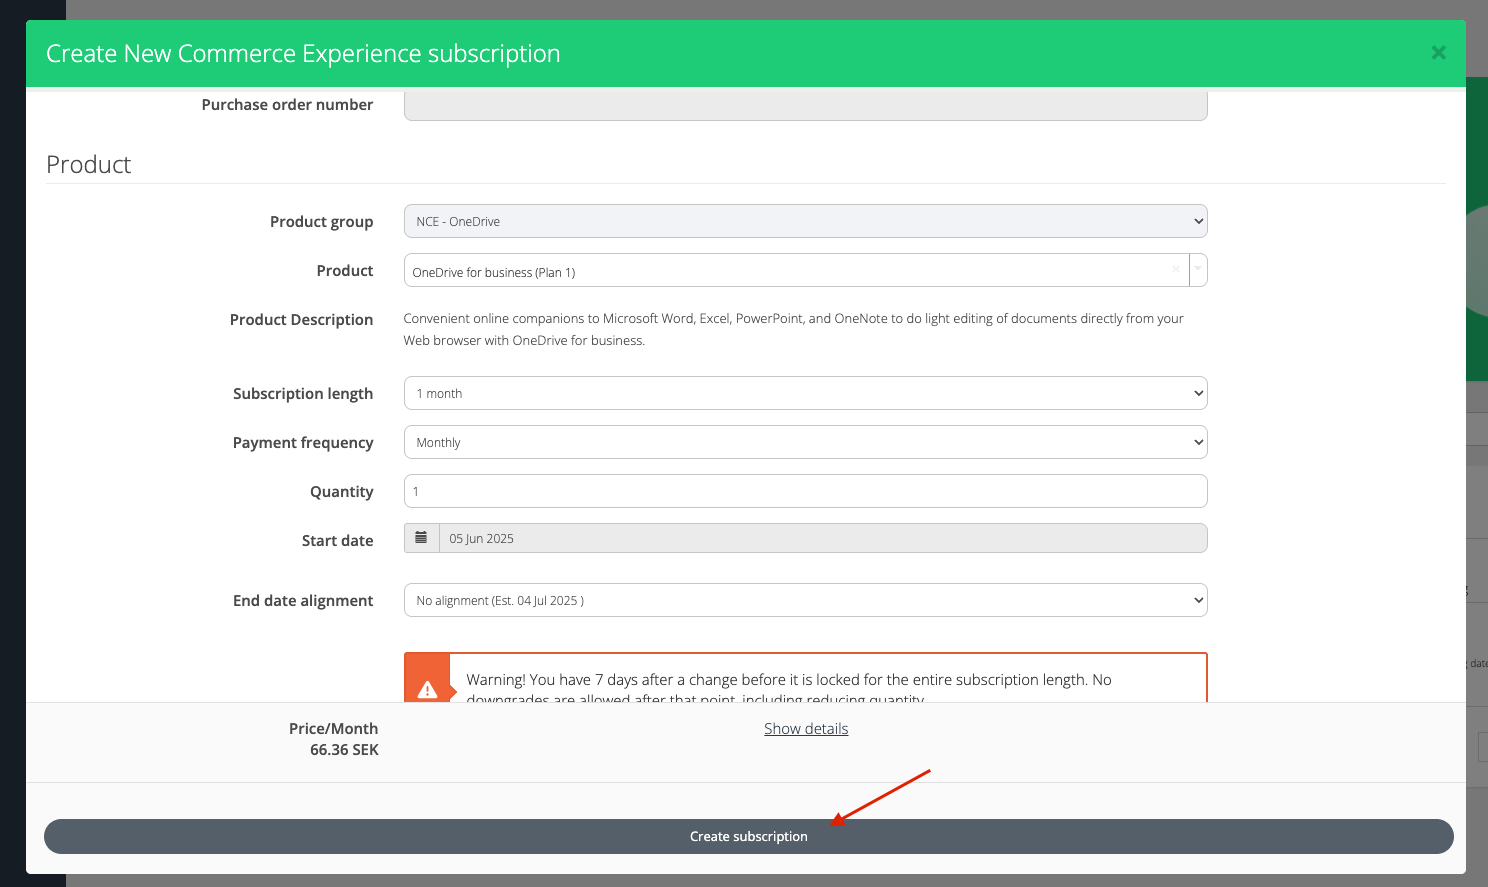Click the OneDrive for business (Plan 1) text

tap(494, 272)
